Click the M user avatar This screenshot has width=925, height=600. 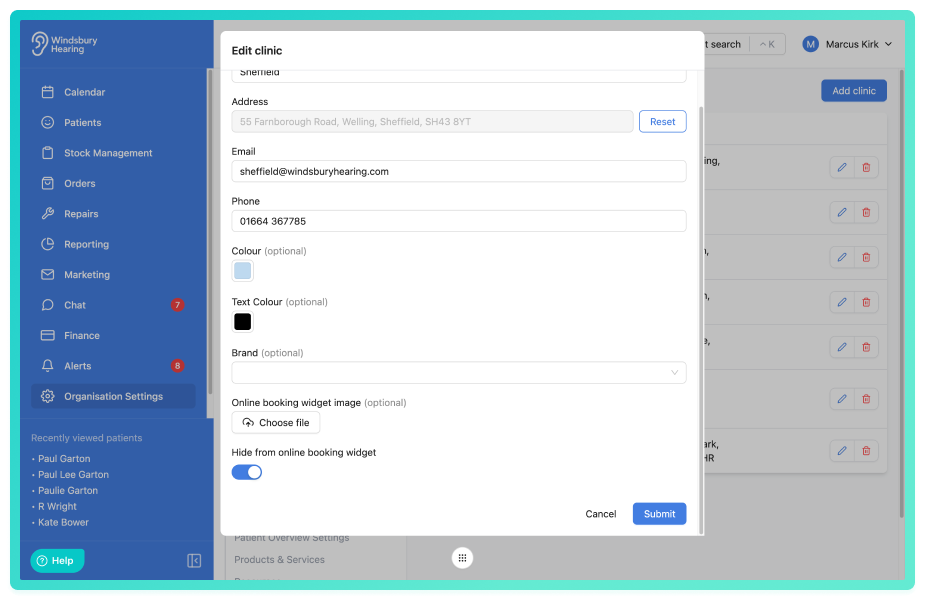[x=811, y=44]
